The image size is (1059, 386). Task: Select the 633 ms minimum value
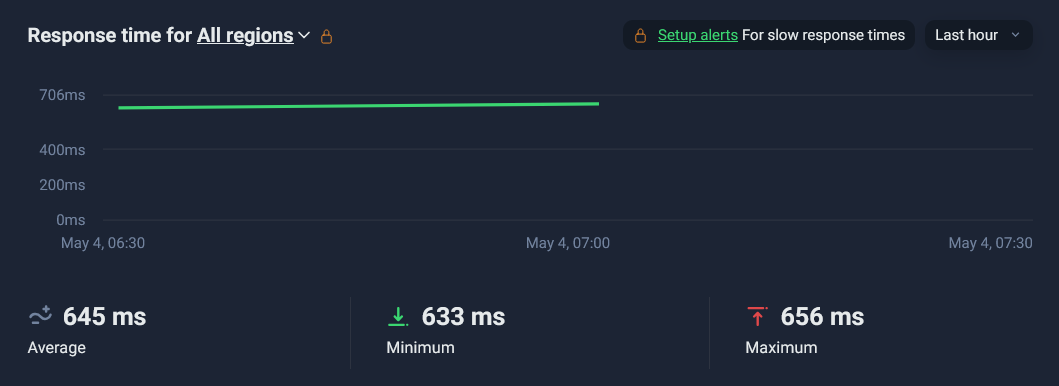pos(463,316)
